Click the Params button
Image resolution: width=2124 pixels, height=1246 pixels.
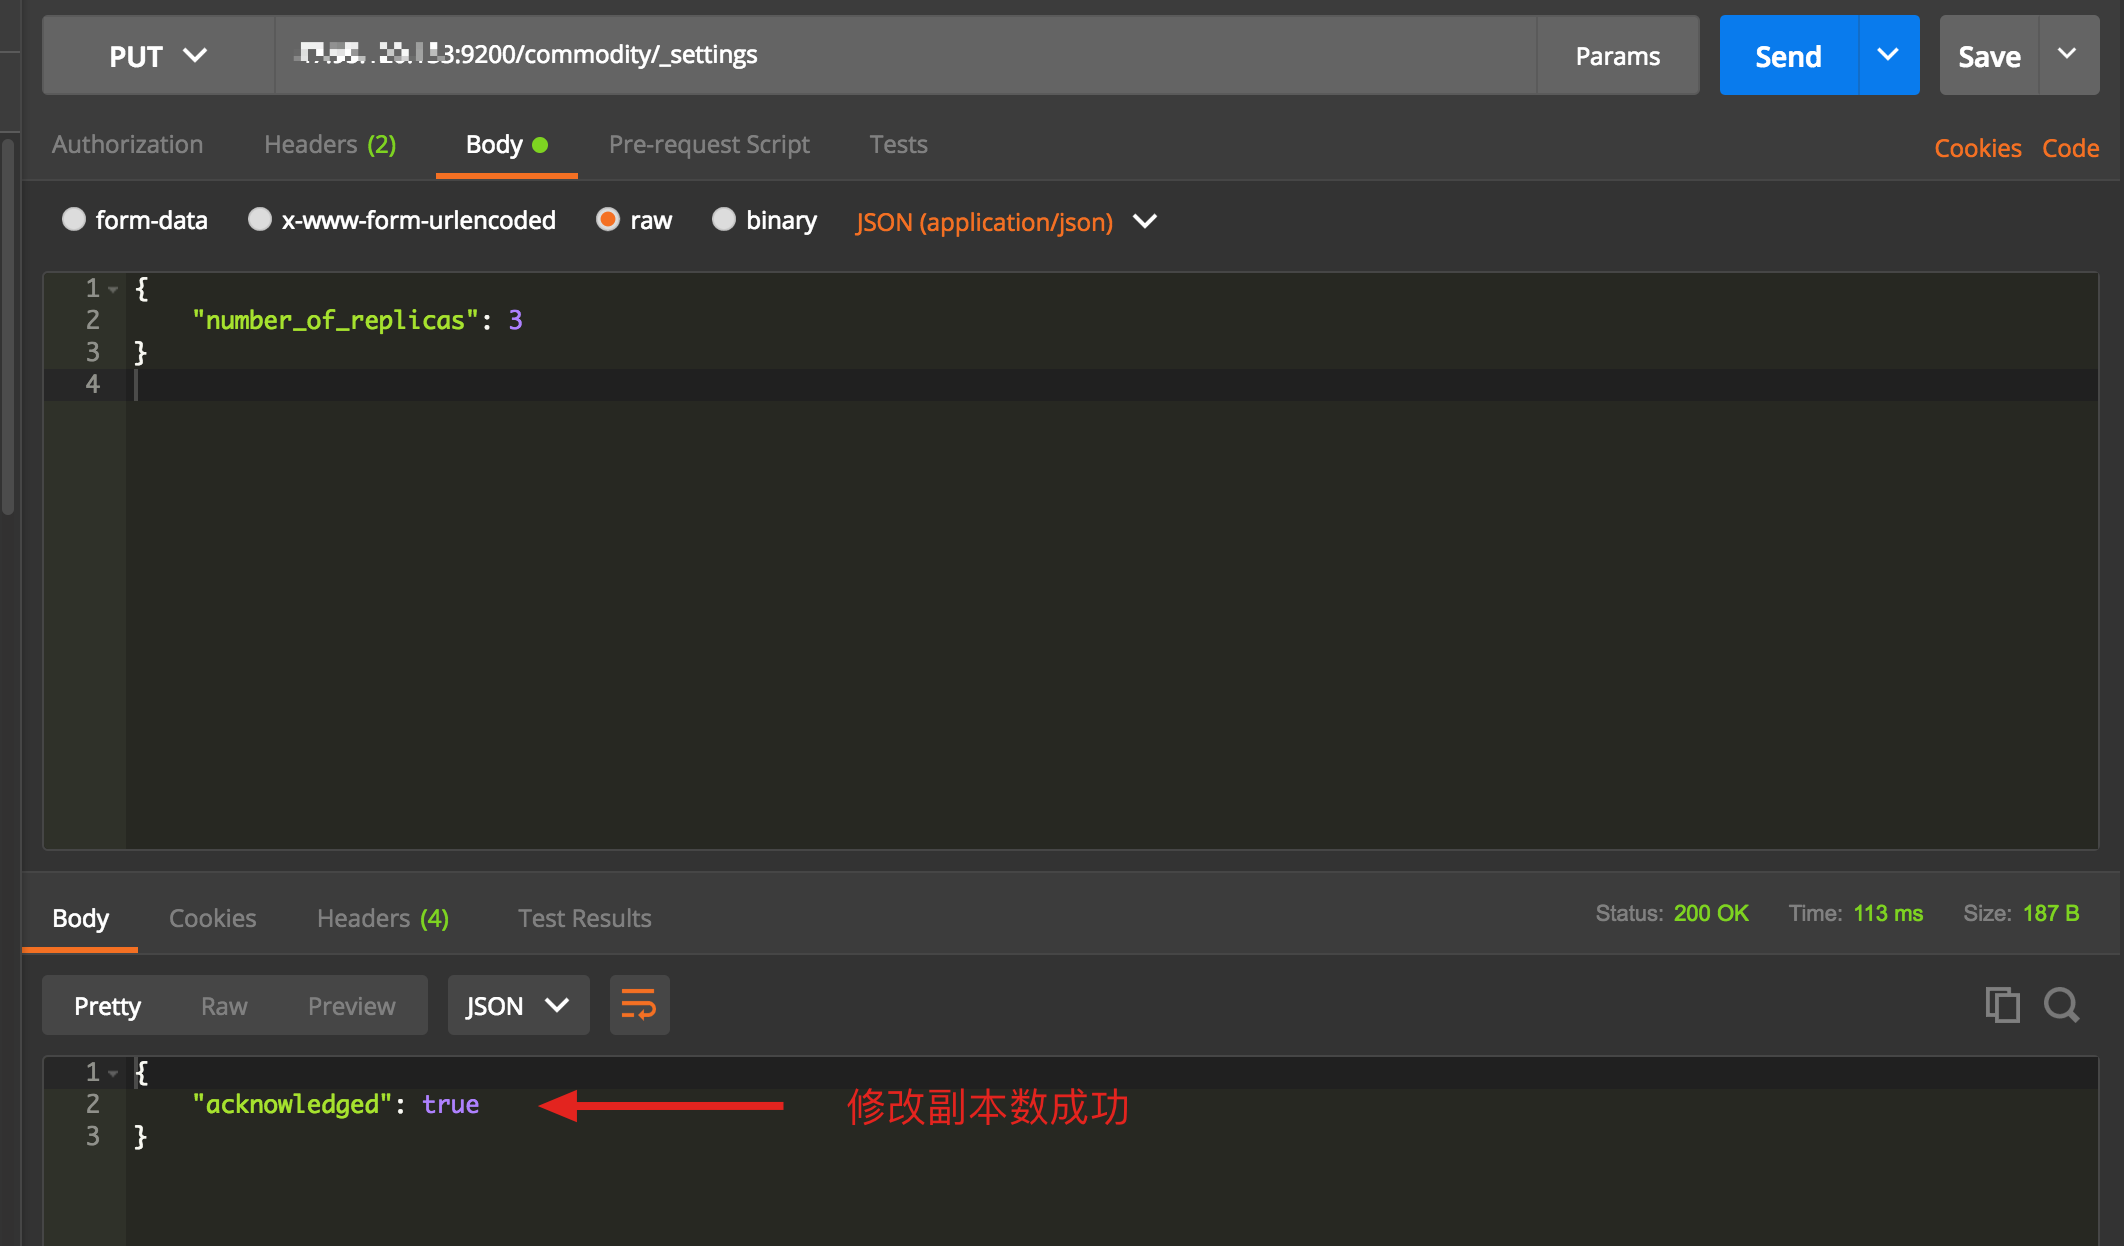click(x=1617, y=55)
